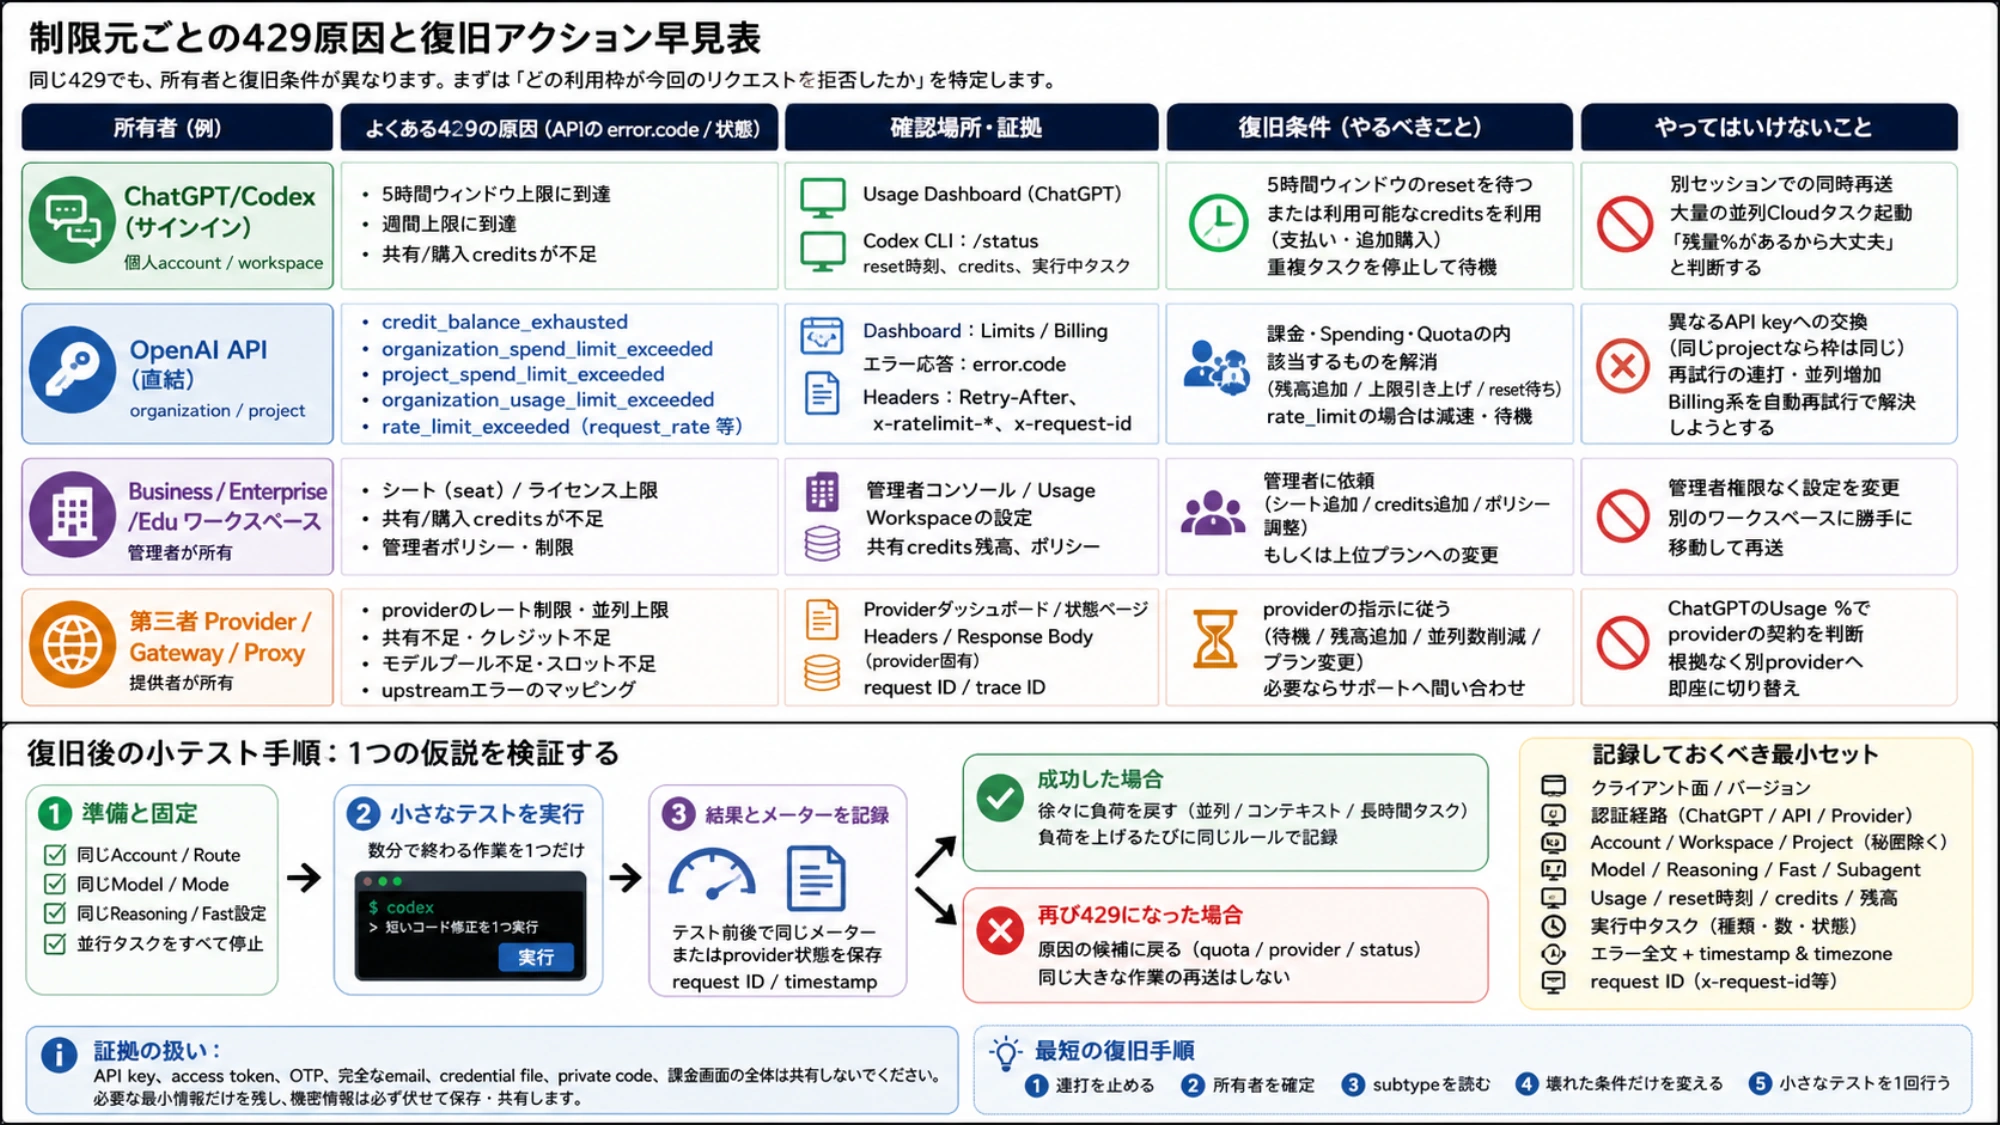
Task: Click the credit_balance_exhausted error code
Action: click(x=504, y=322)
